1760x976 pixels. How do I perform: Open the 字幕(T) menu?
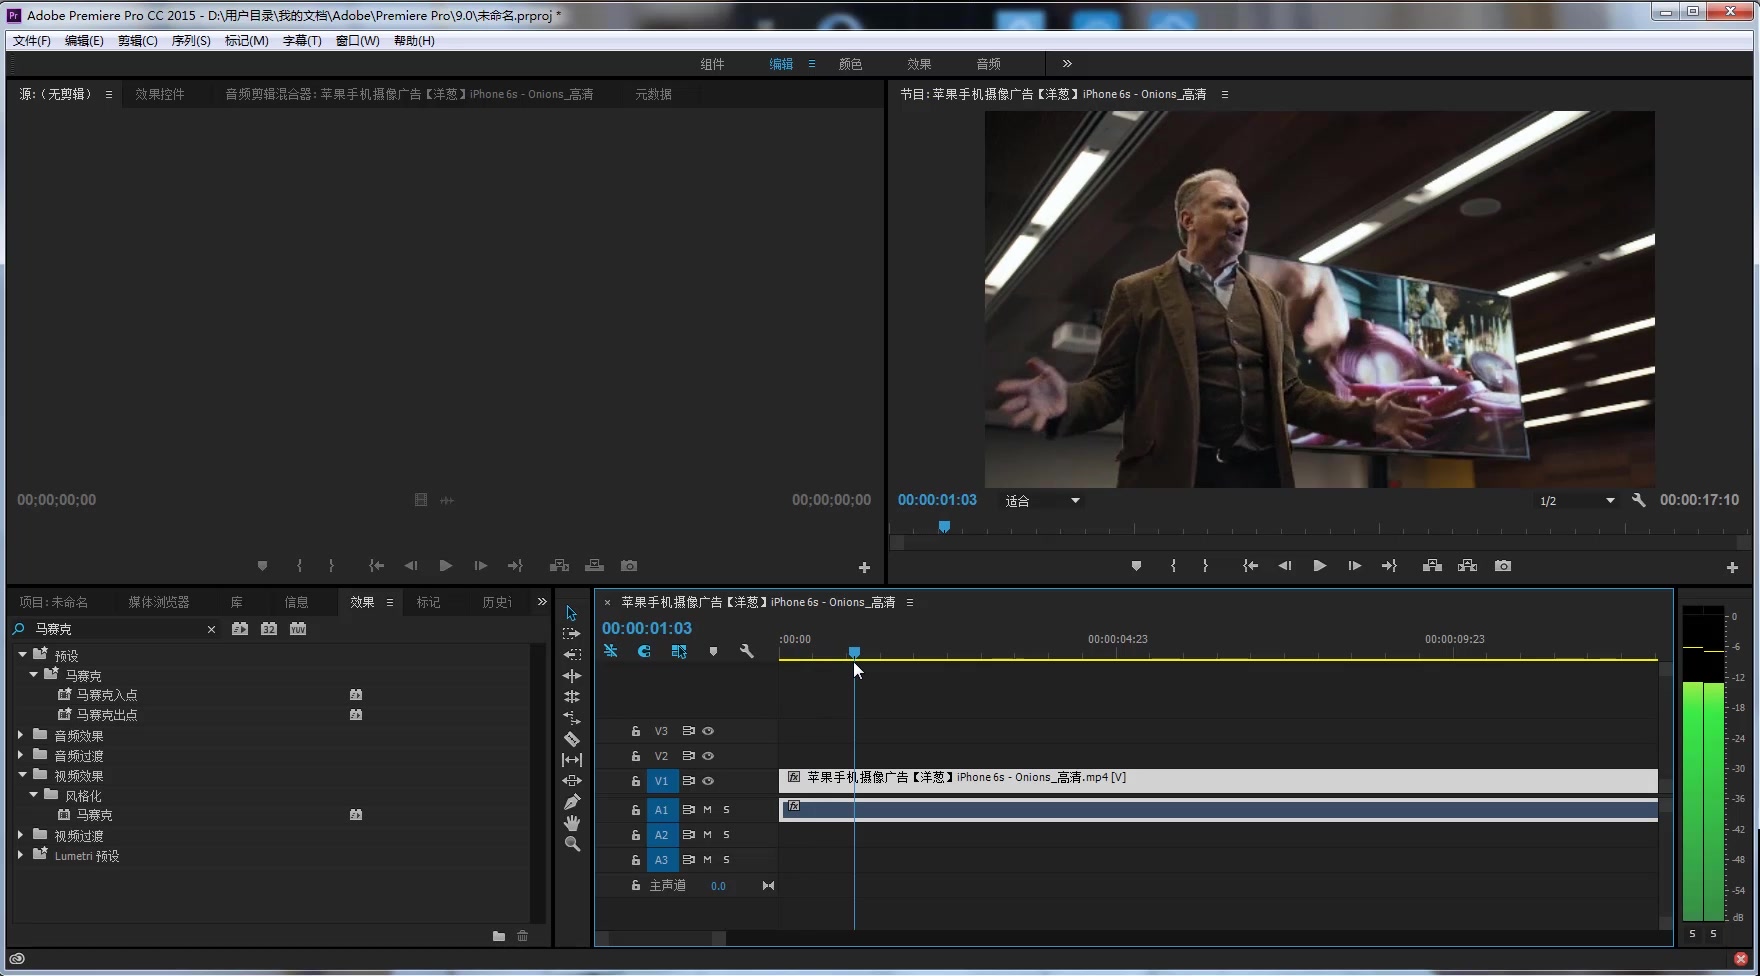click(x=302, y=41)
